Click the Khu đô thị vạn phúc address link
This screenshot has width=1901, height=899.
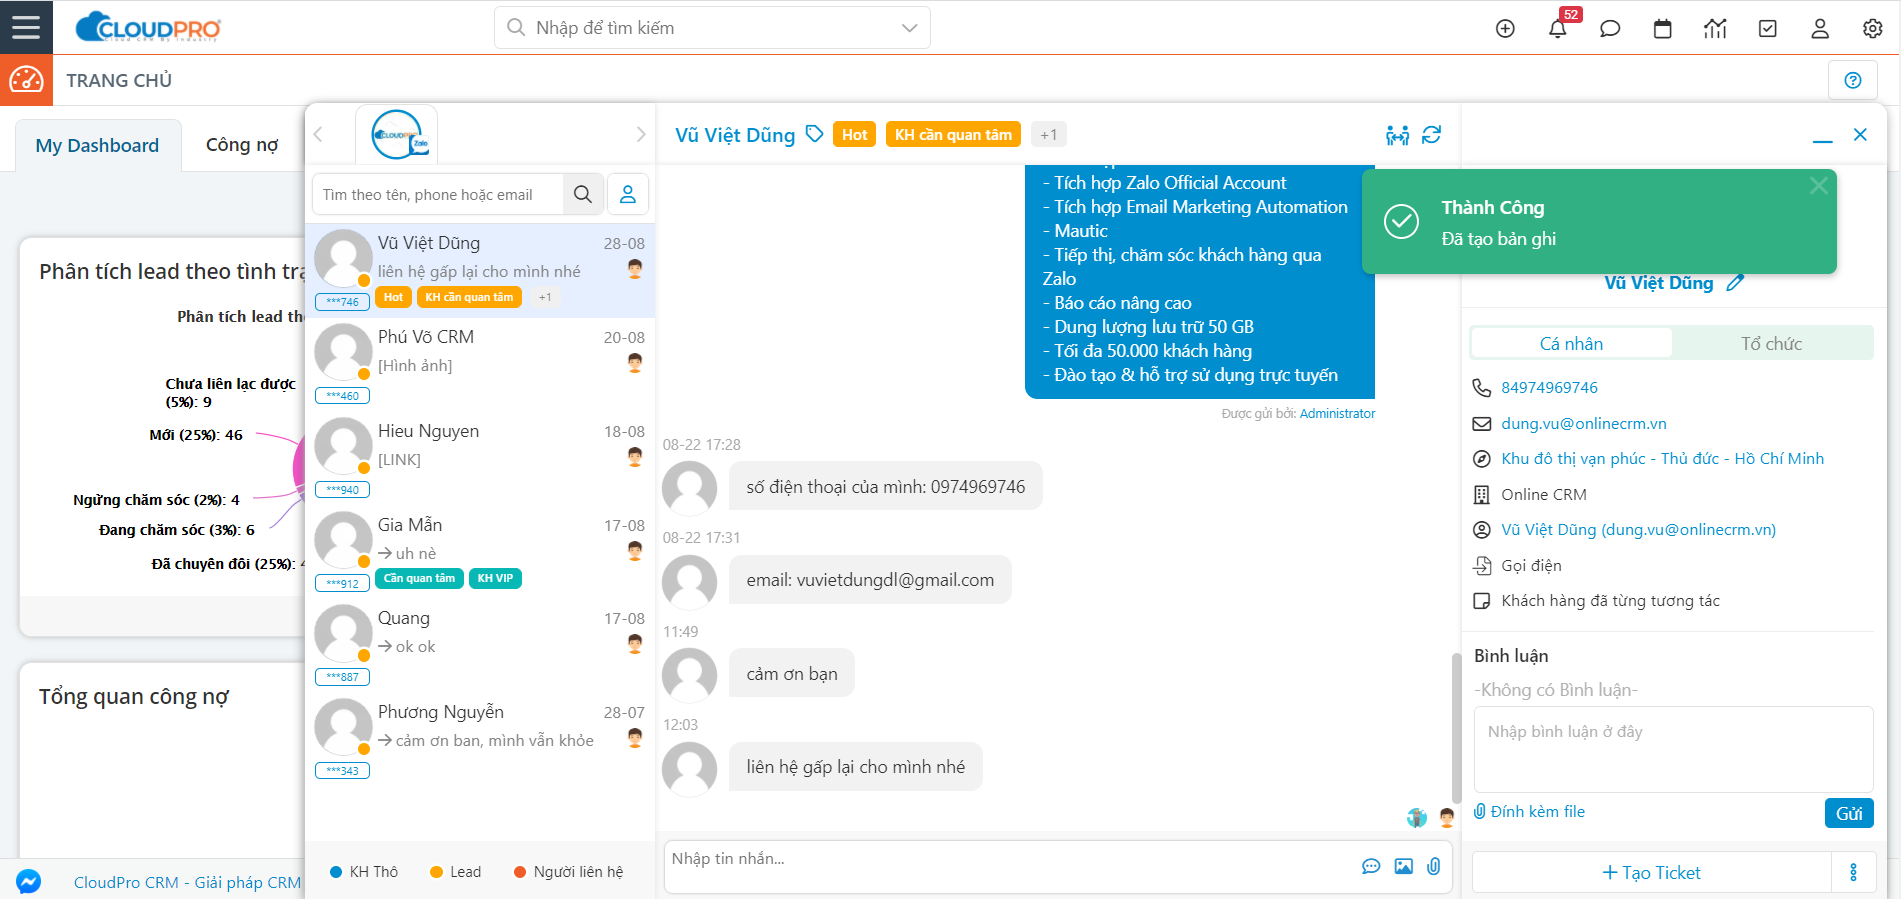[x=1662, y=458]
